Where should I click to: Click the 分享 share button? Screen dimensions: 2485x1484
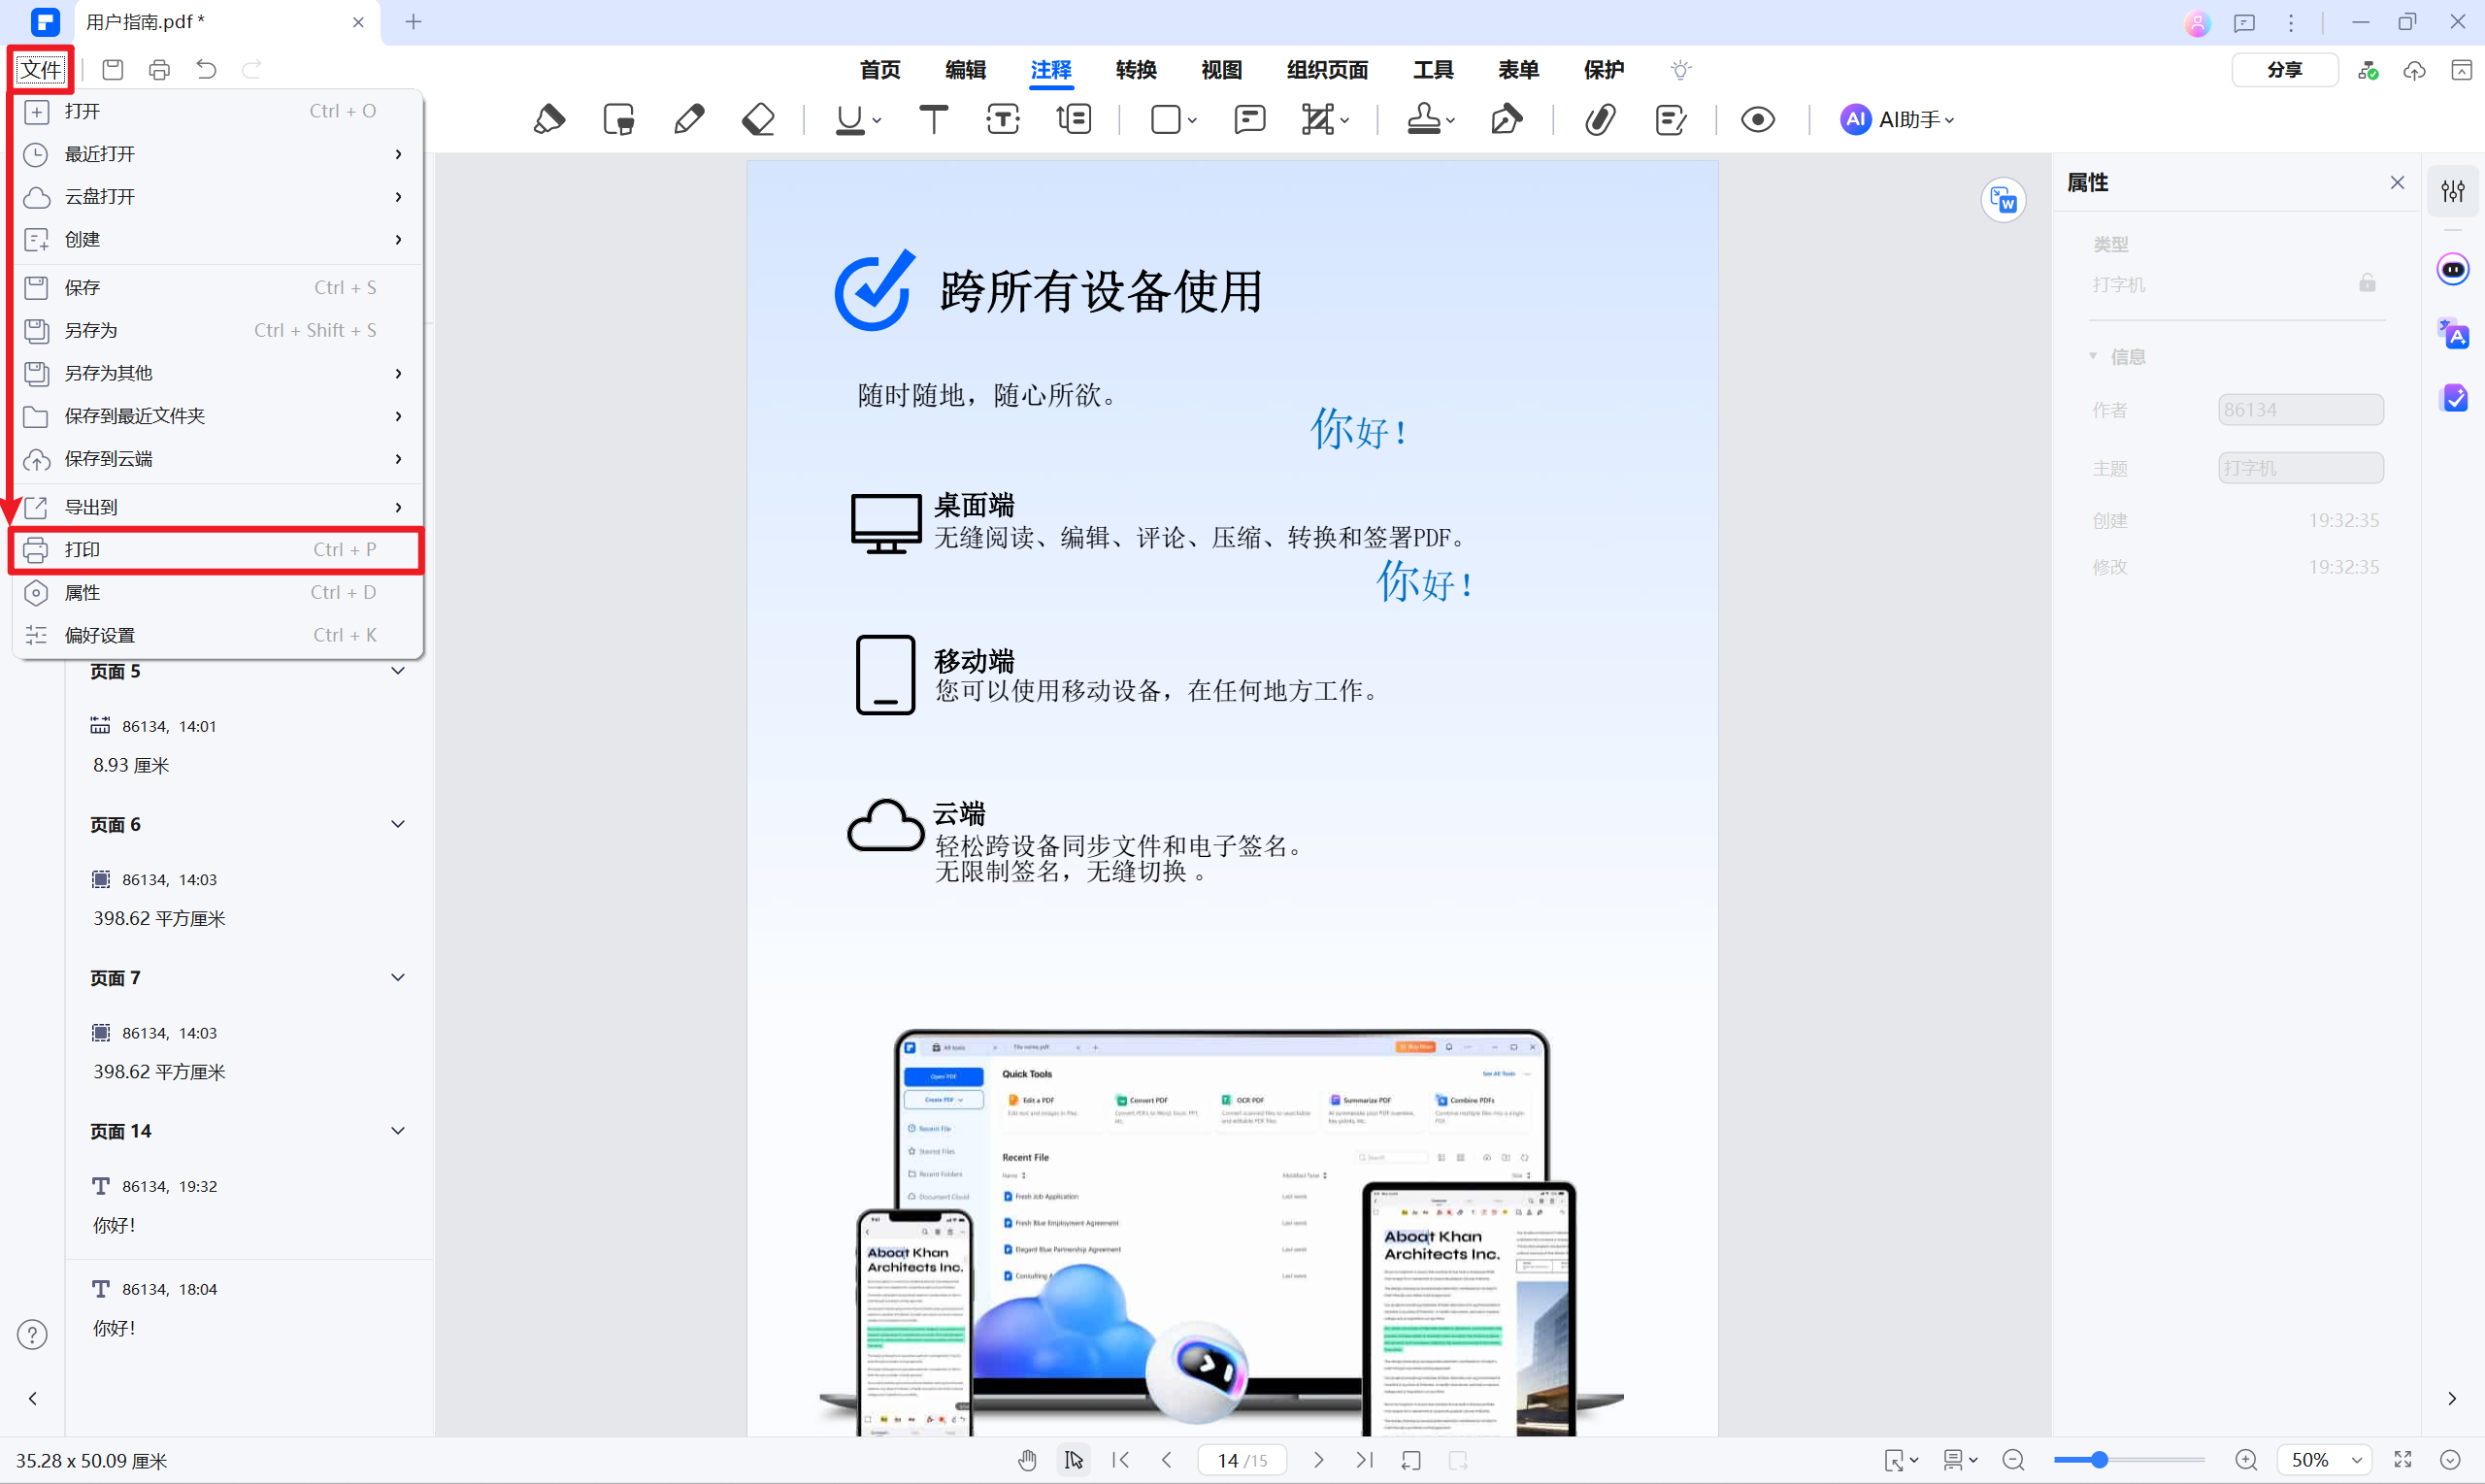point(2284,69)
